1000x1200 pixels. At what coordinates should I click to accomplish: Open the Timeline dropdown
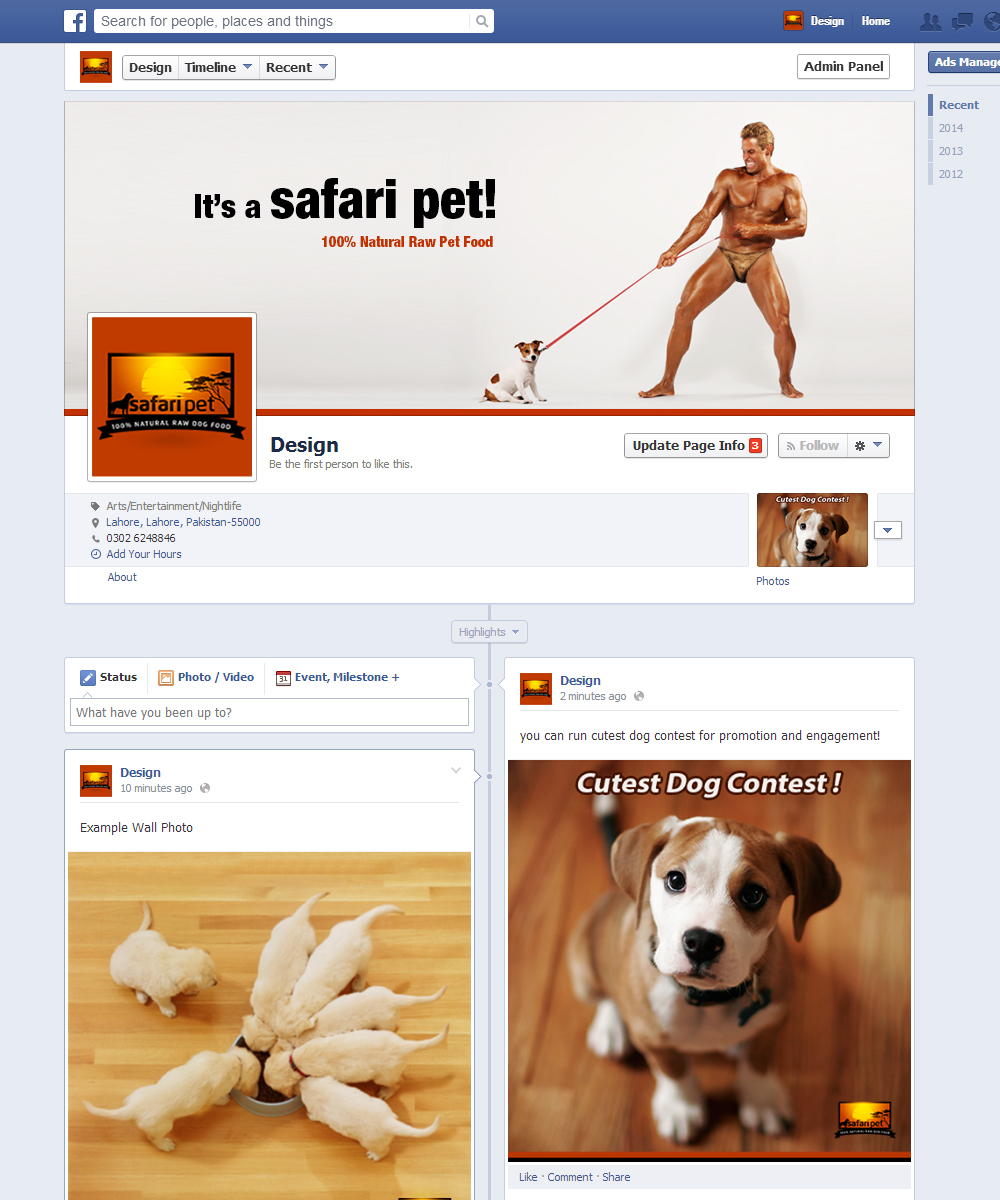[218, 67]
